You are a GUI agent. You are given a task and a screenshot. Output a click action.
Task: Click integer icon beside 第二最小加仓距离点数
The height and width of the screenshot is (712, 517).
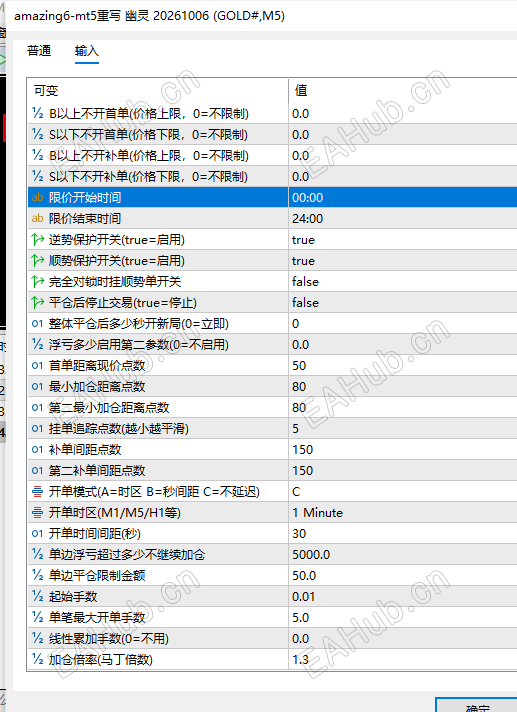click(x=38, y=407)
